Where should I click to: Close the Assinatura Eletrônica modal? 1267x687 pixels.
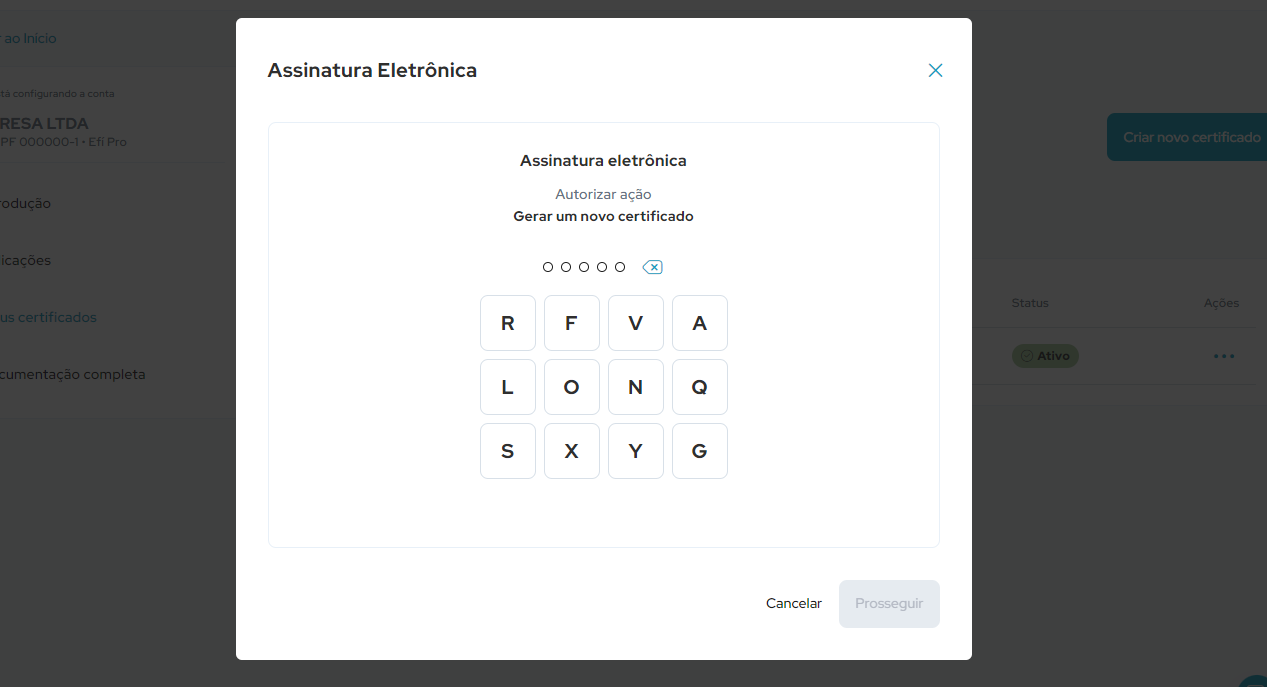pos(935,70)
